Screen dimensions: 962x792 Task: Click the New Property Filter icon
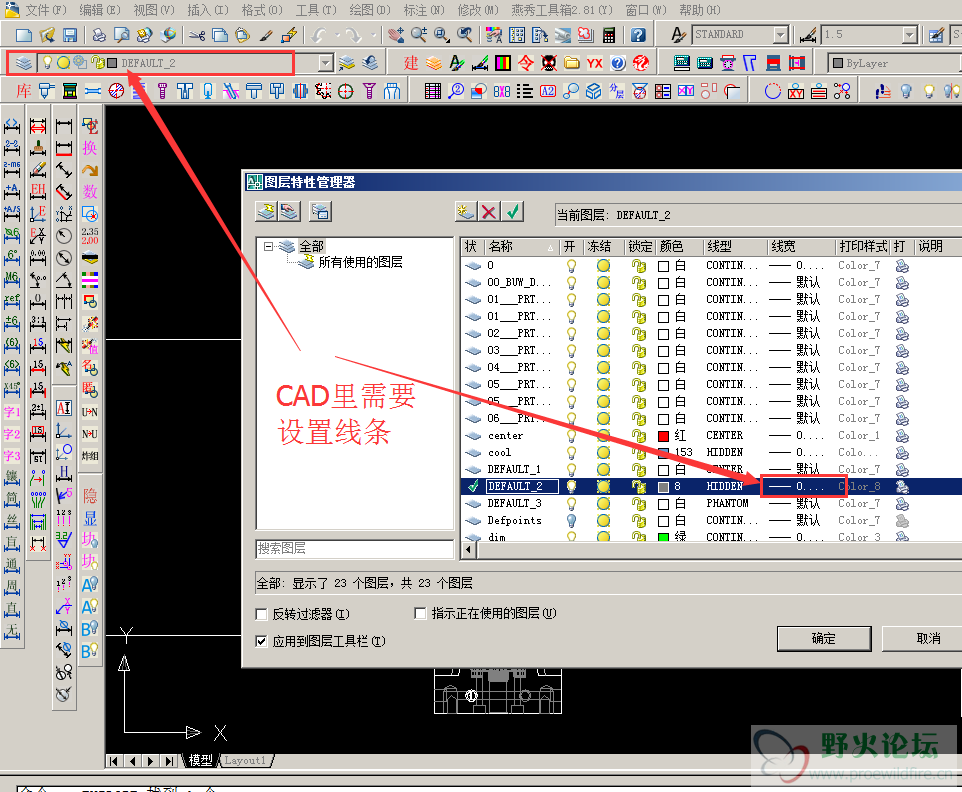266,212
